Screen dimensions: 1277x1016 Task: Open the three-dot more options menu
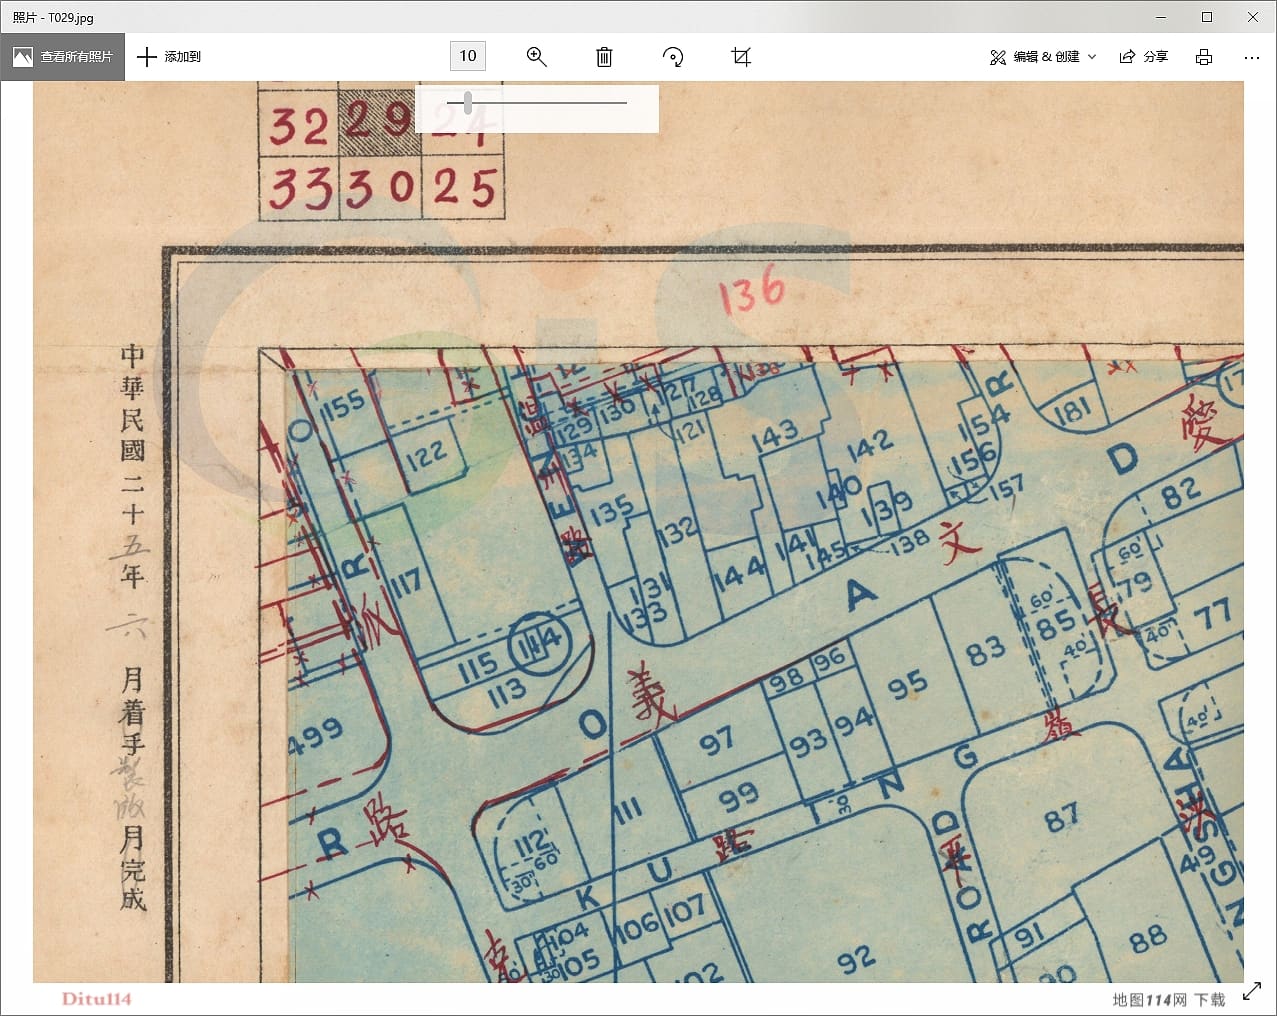[1251, 57]
